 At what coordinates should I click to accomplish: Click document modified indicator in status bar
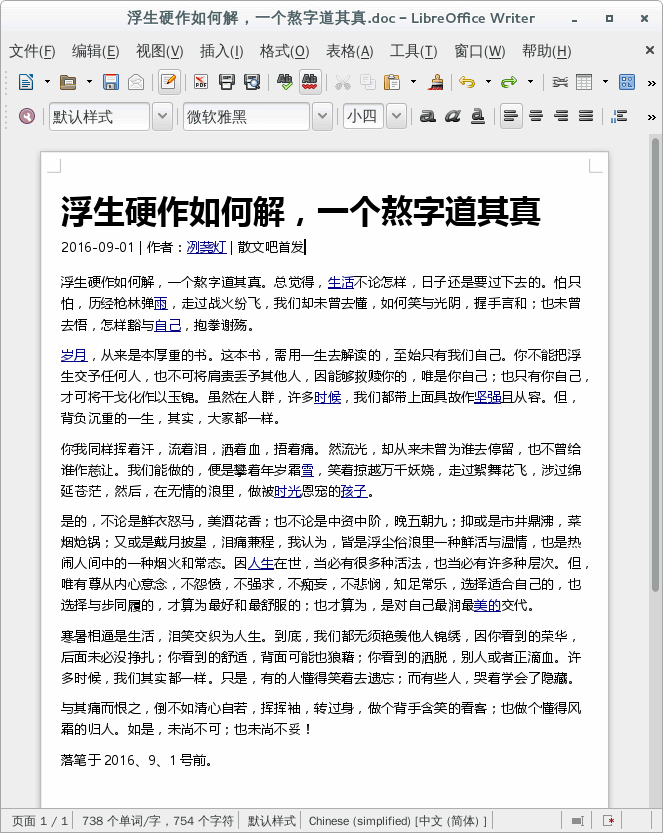[609, 821]
